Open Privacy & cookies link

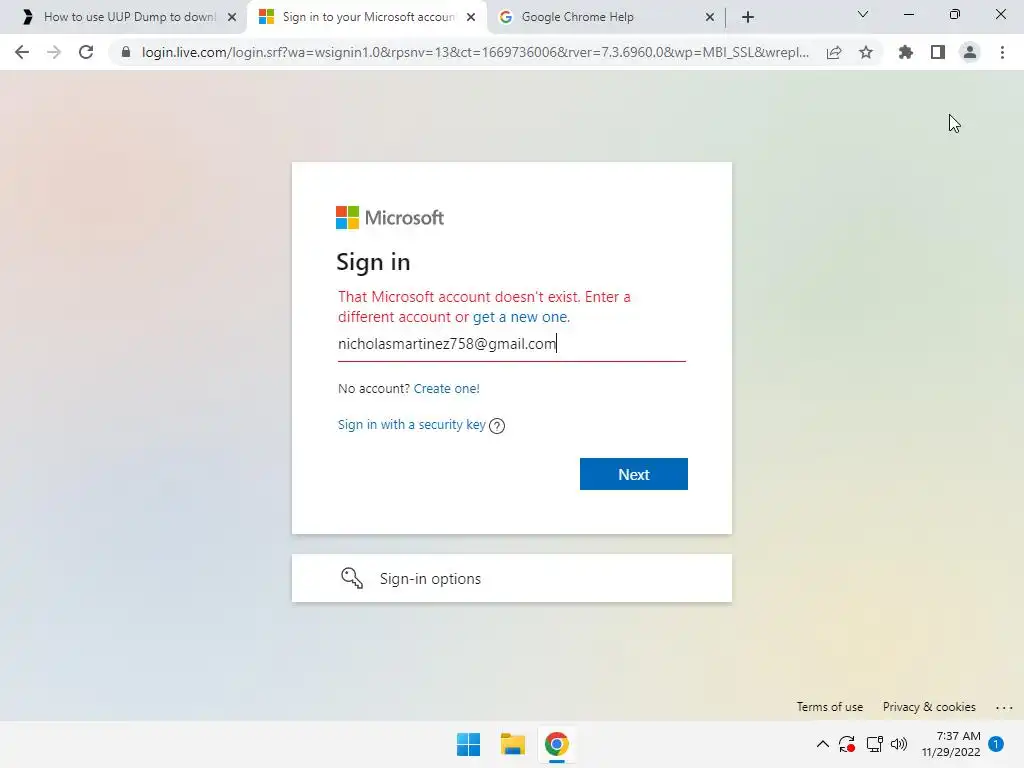pyautogui.click(x=929, y=707)
